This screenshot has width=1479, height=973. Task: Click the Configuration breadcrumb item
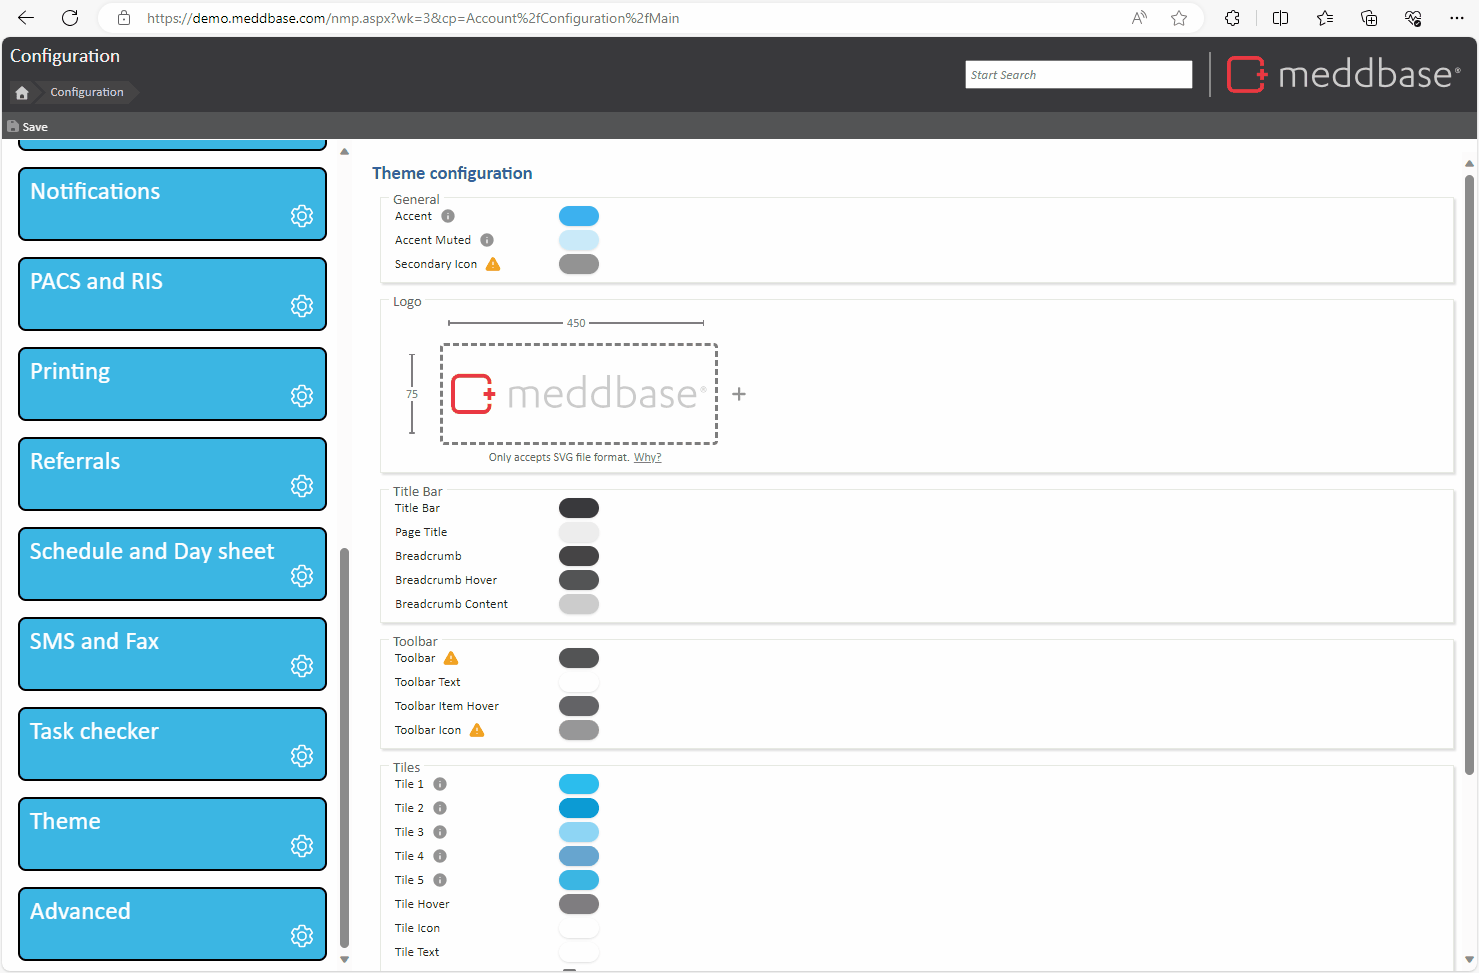(87, 93)
